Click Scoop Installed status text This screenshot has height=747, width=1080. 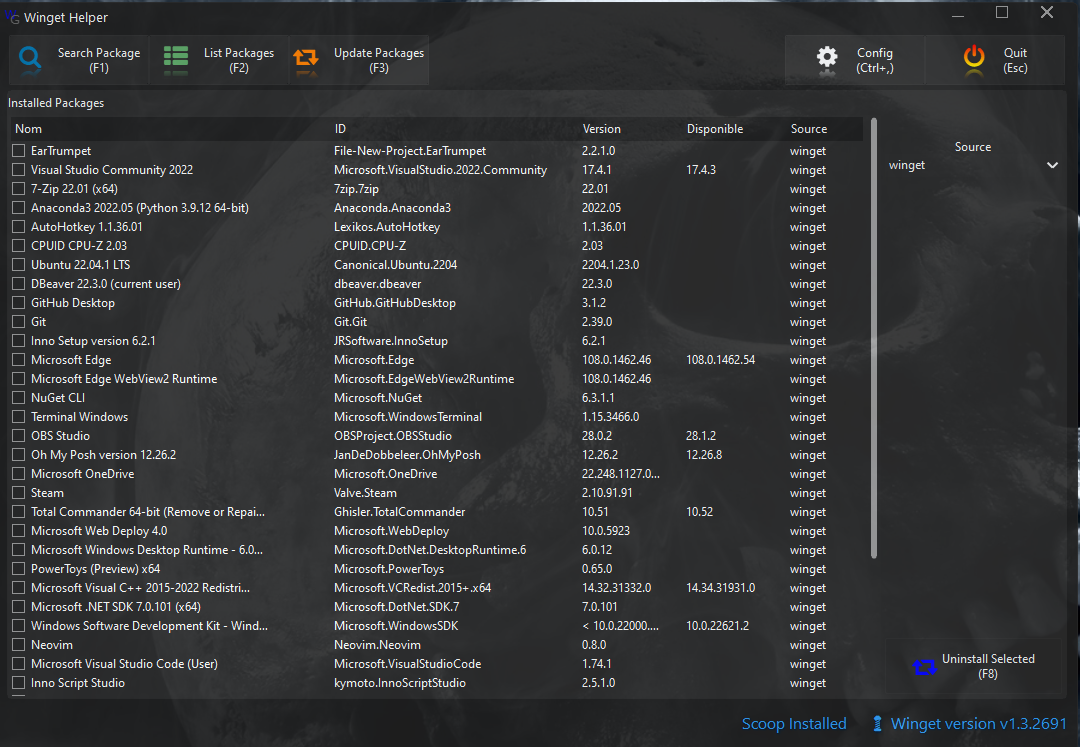click(x=793, y=724)
